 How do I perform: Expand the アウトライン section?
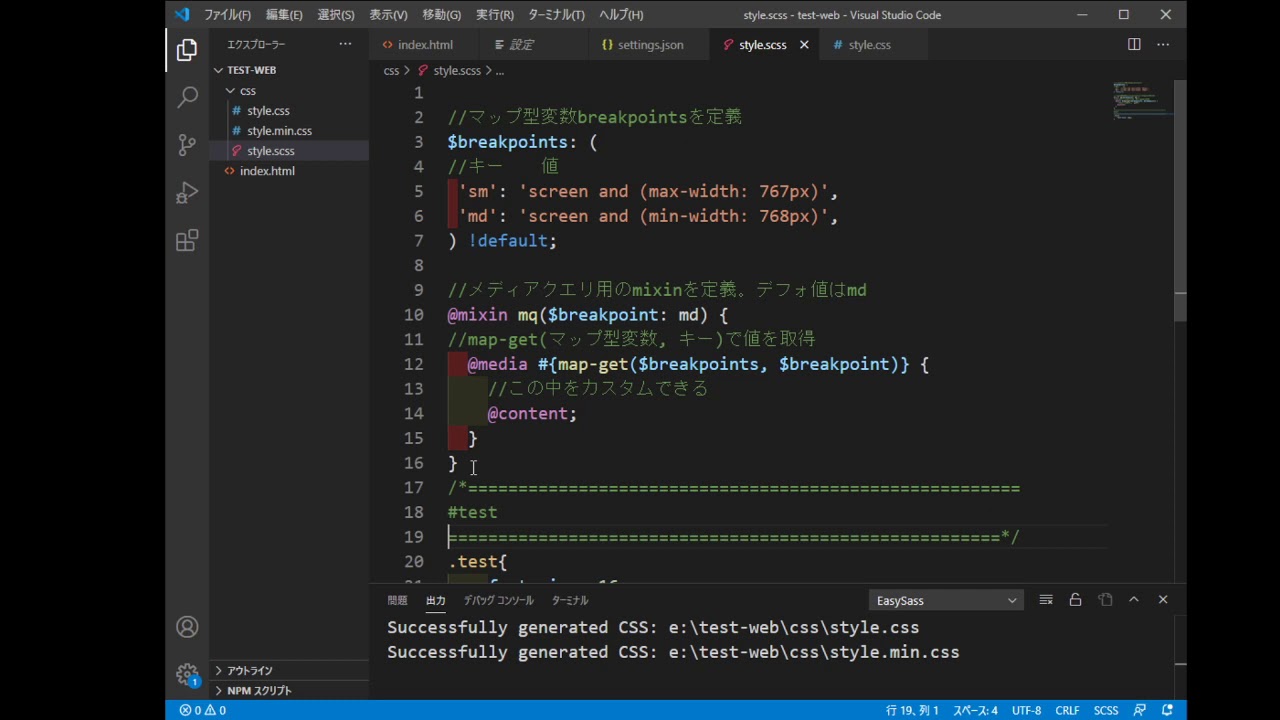[x=290, y=670]
